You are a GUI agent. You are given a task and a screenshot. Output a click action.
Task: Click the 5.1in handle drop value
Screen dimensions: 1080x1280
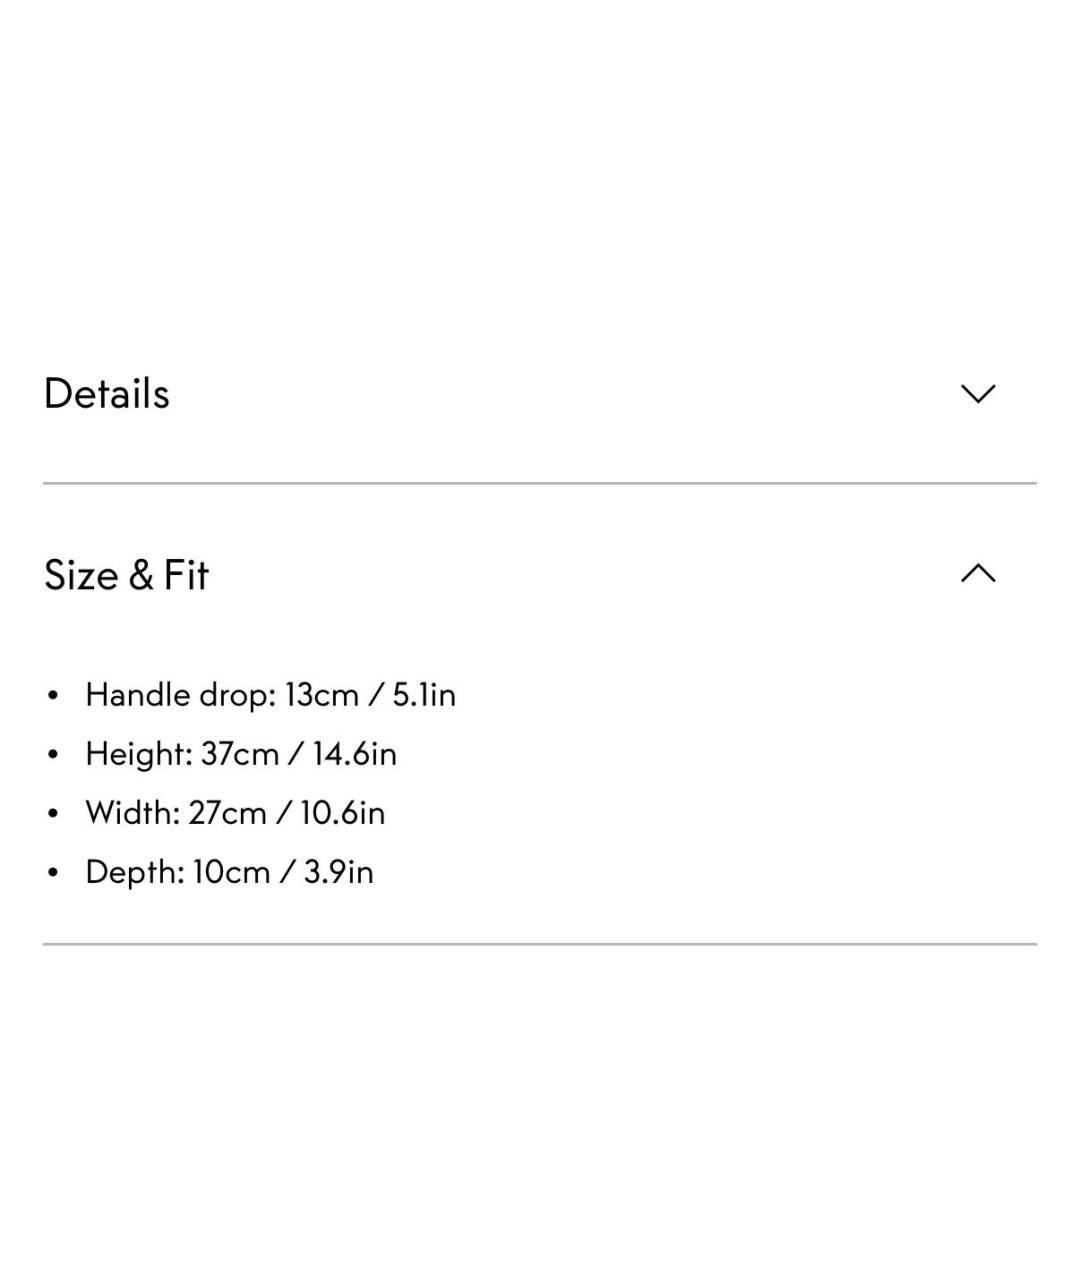pos(424,695)
